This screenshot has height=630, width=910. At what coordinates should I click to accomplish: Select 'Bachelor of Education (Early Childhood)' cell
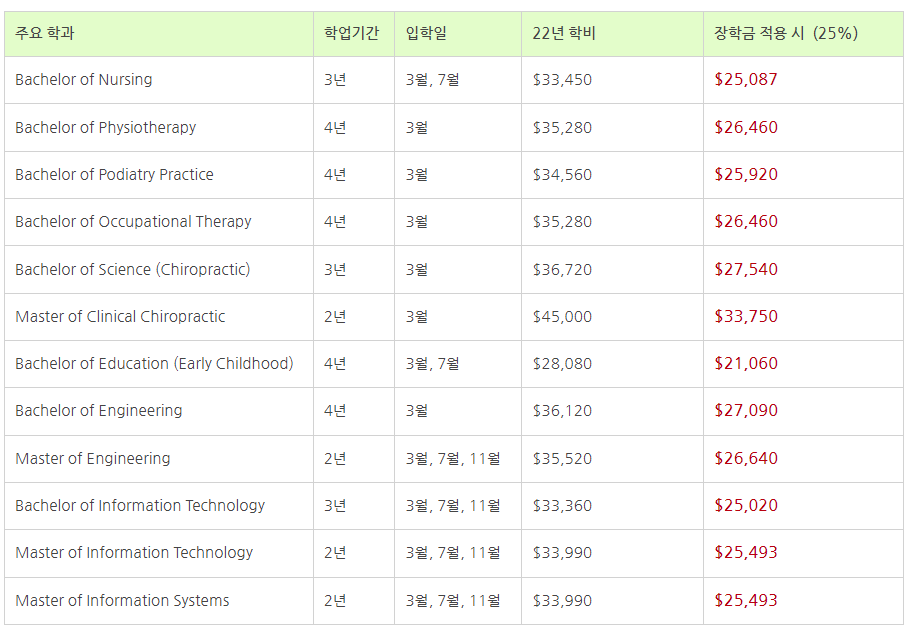tap(159, 364)
